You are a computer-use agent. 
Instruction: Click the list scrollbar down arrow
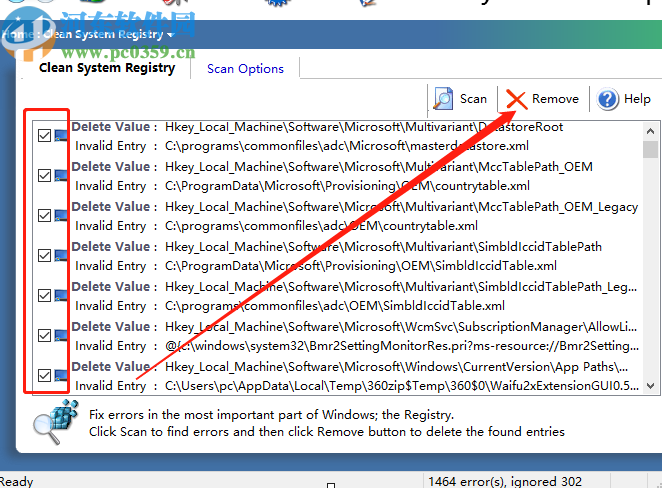pyautogui.click(x=651, y=386)
